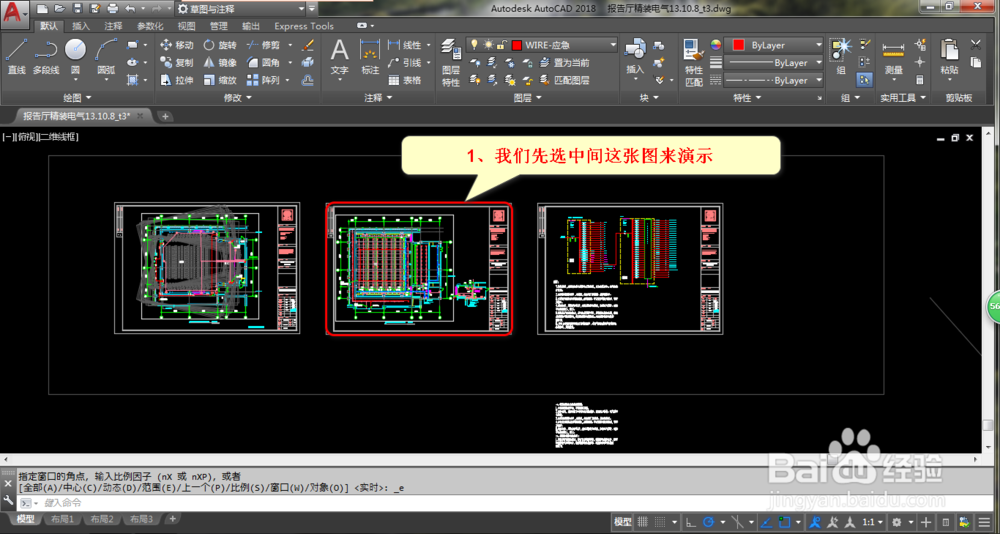Click the 组 group tool
1000x534 pixels.
841,56
